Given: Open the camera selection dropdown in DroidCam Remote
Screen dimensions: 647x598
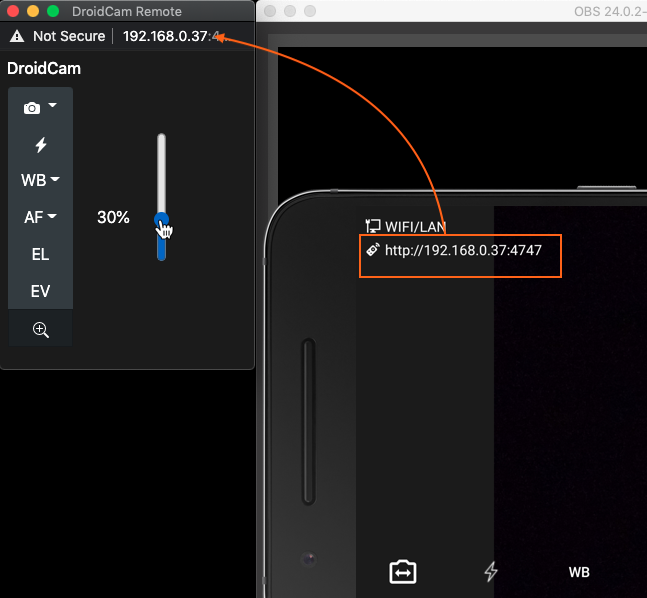Looking at the screenshot, I should pos(40,107).
